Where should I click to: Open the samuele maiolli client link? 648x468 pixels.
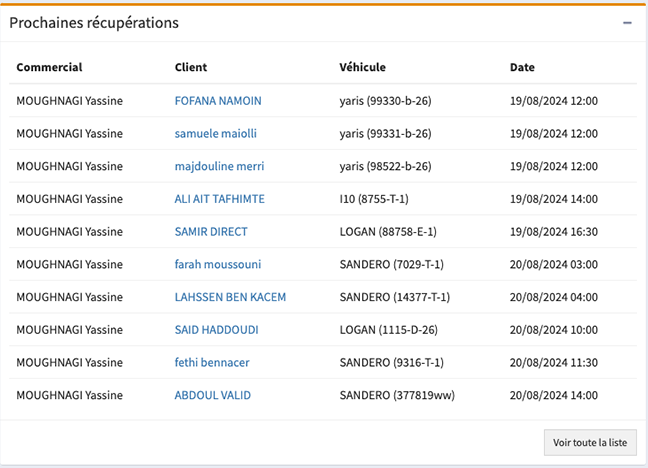point(215,134)
